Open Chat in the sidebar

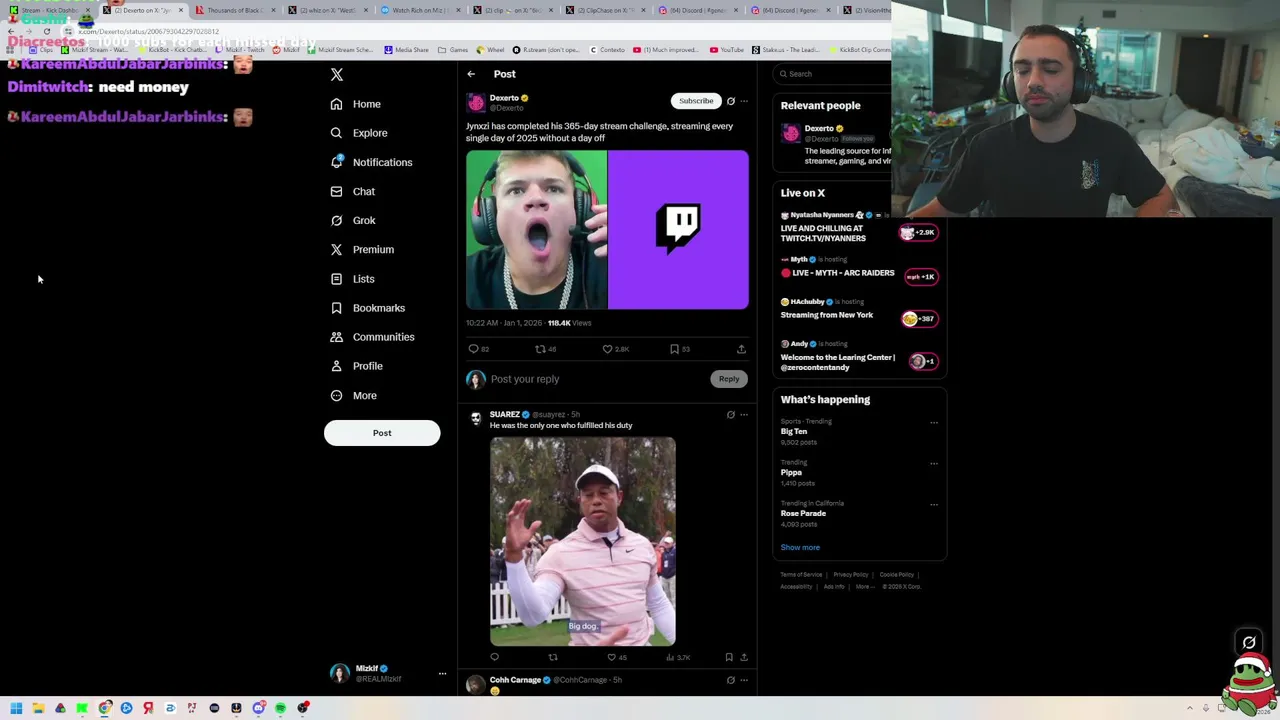click(353, 191)
